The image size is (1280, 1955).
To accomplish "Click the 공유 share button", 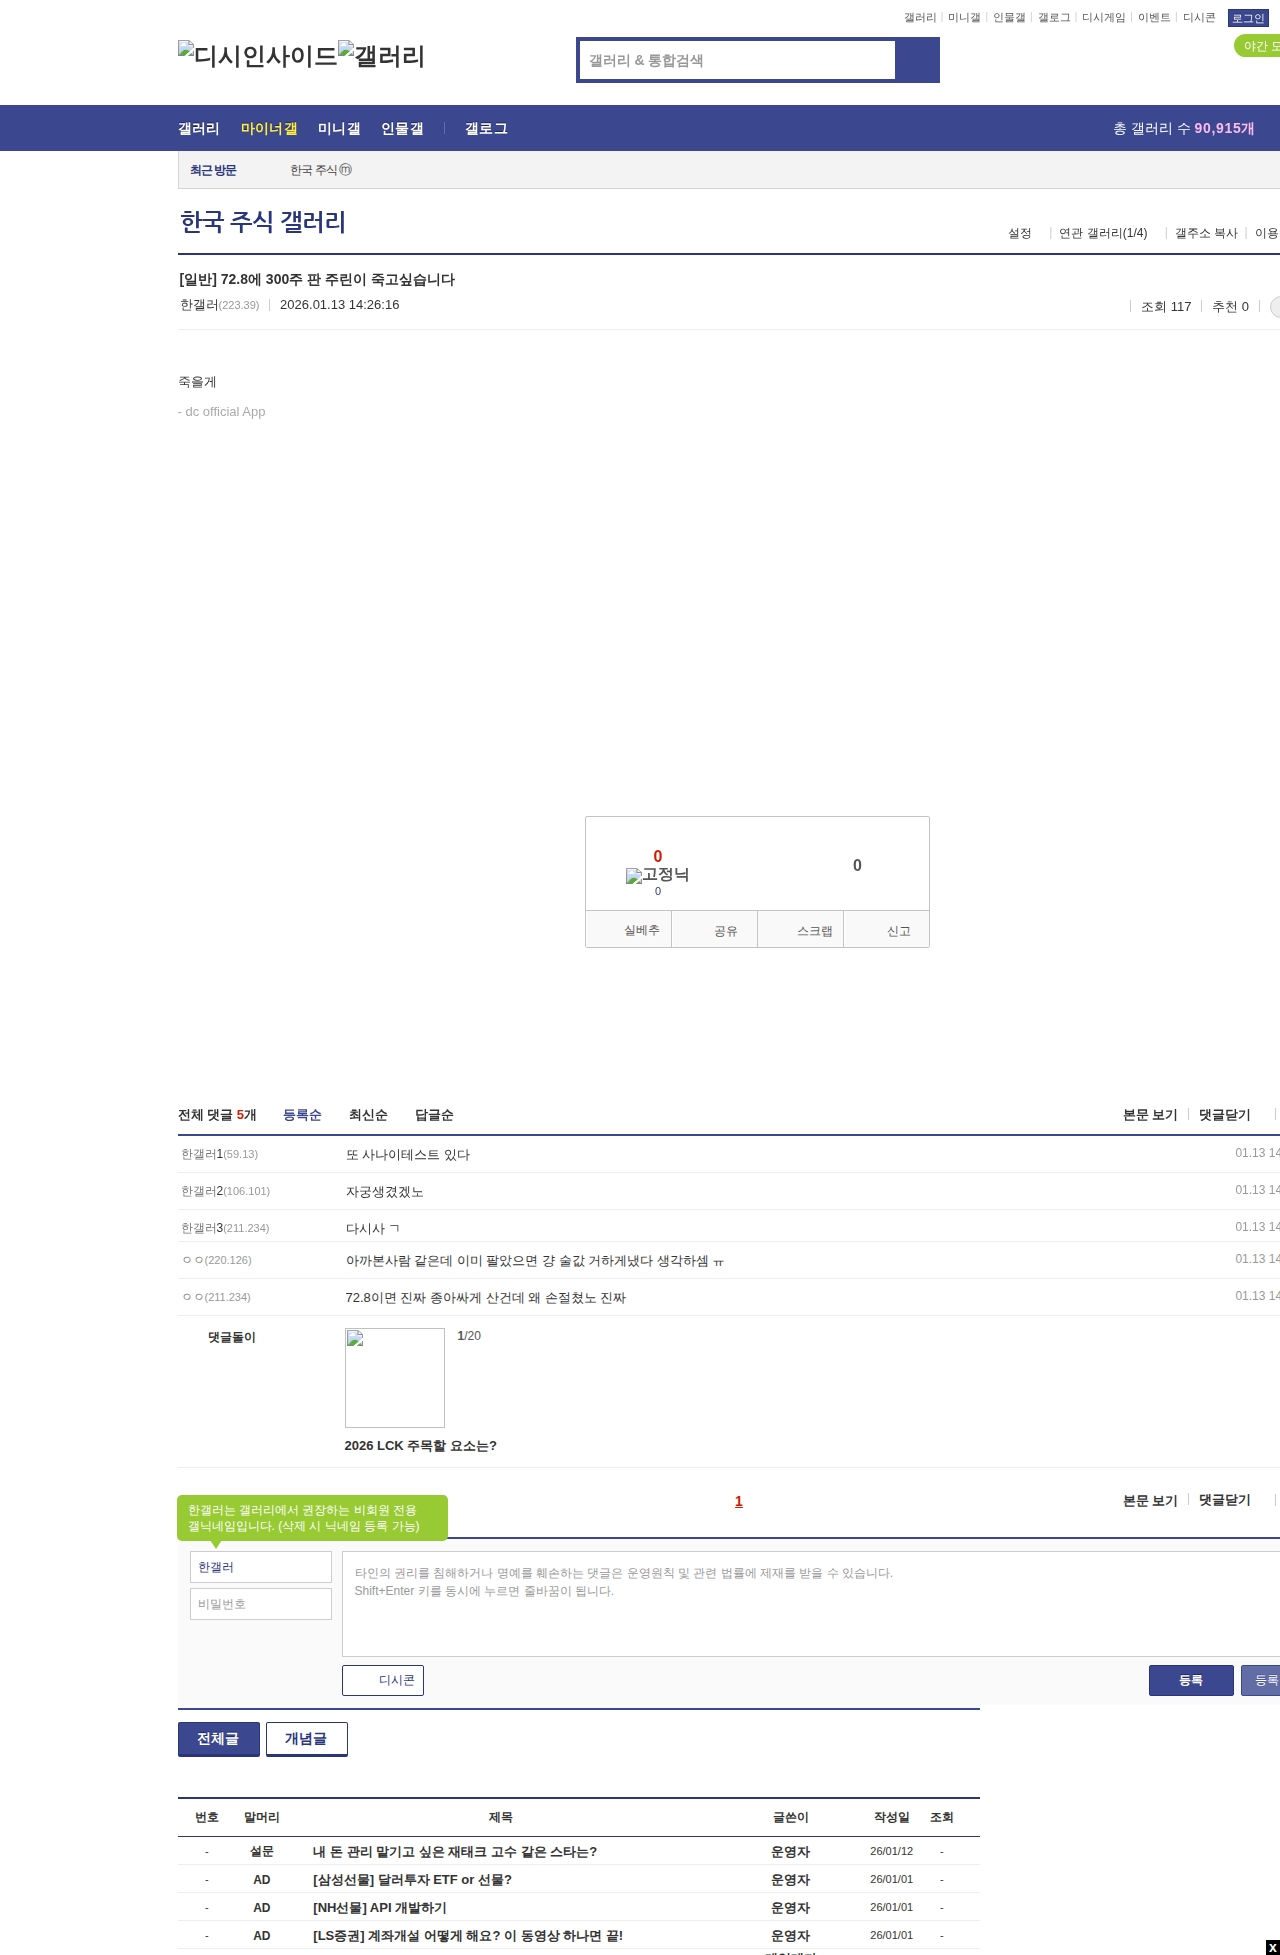I will click(x=714, y=930).
